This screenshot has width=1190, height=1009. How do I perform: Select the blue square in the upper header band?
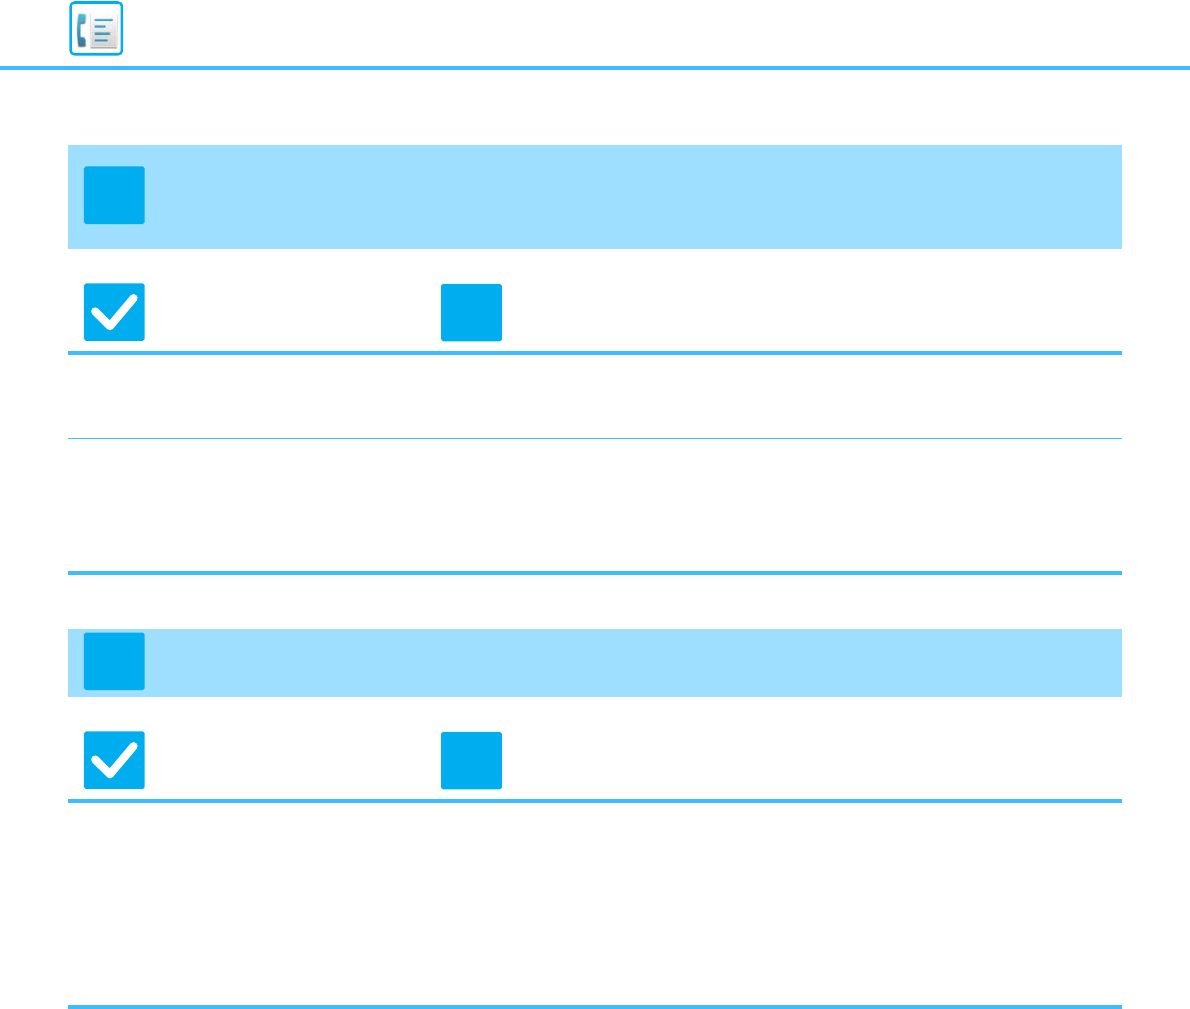click(x=114, y=195)
